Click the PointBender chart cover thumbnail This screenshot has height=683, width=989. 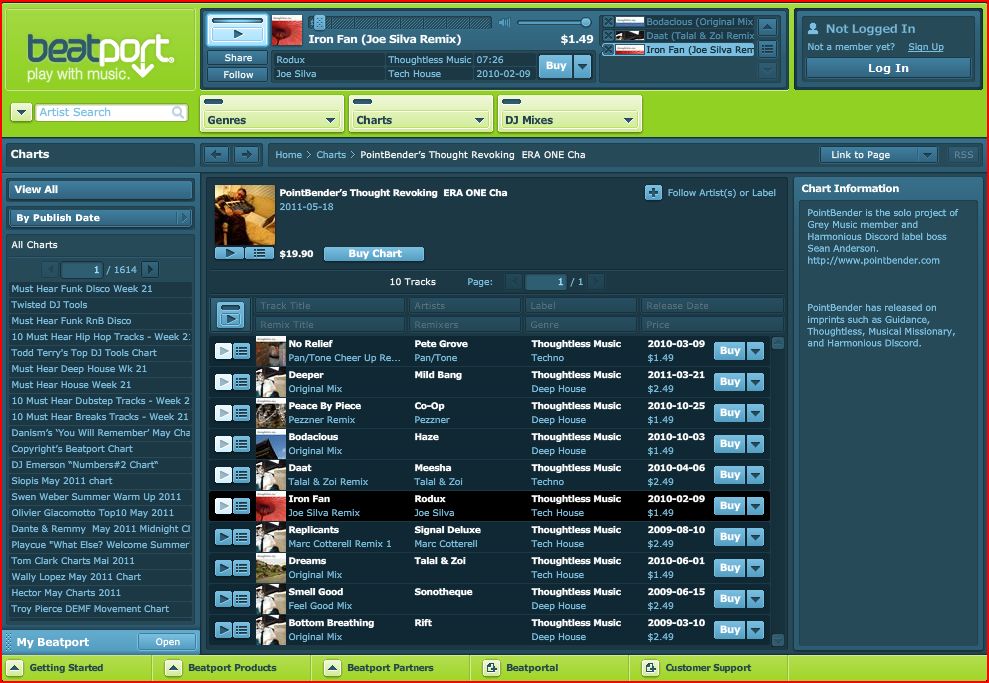tap(245, 215)
